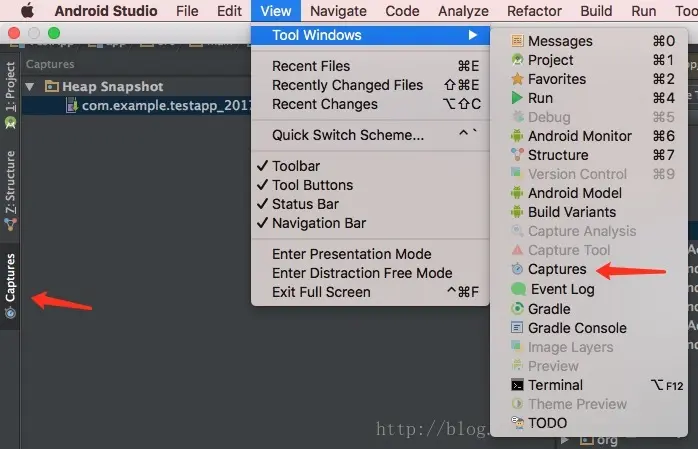Open Gradle Console tool window
Viewport: 698px width, 449px height.
coord(589,328)
